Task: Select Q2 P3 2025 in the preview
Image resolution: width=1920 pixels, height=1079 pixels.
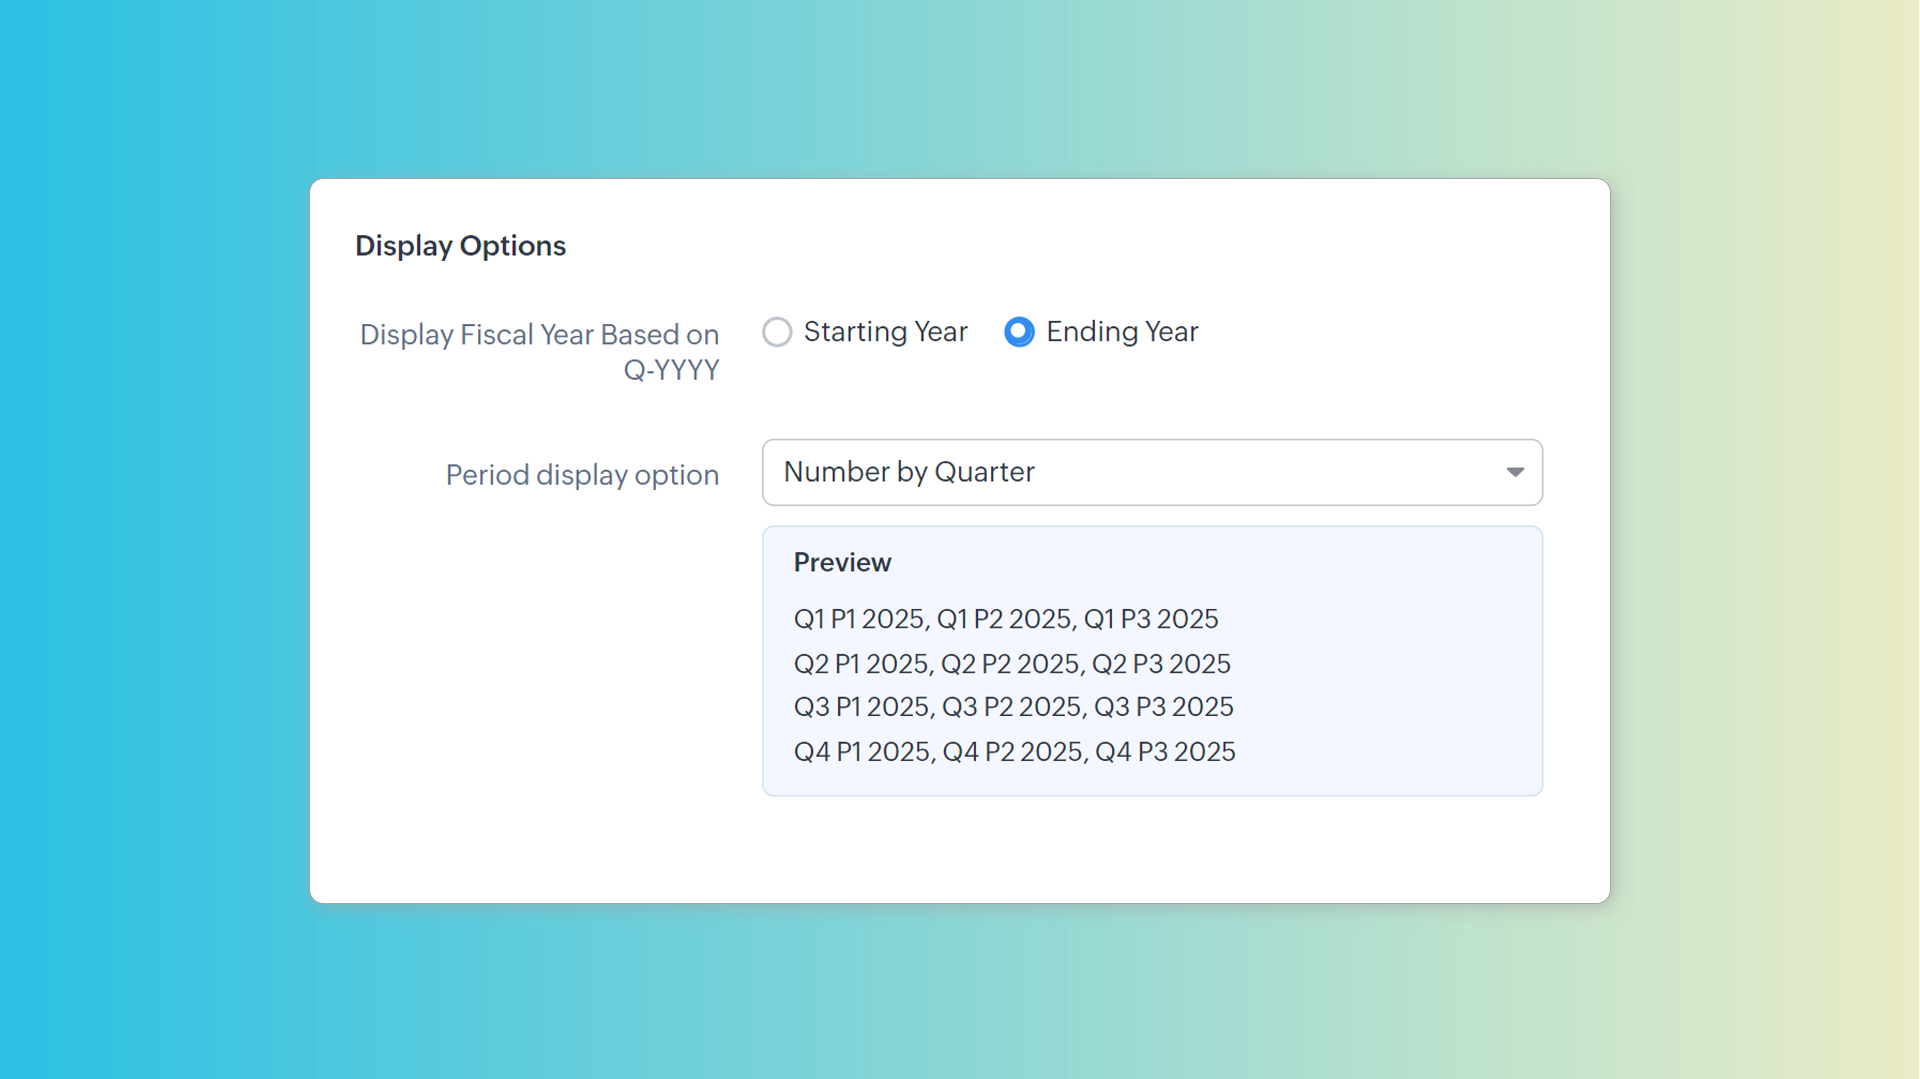Action: (x=1161, y=664)
